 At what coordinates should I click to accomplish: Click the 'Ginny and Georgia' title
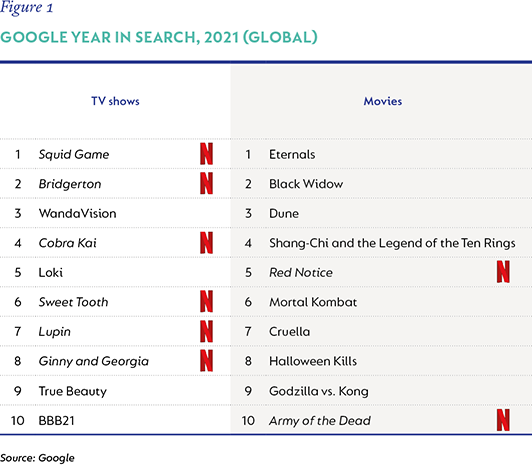[x=94, y=361]
